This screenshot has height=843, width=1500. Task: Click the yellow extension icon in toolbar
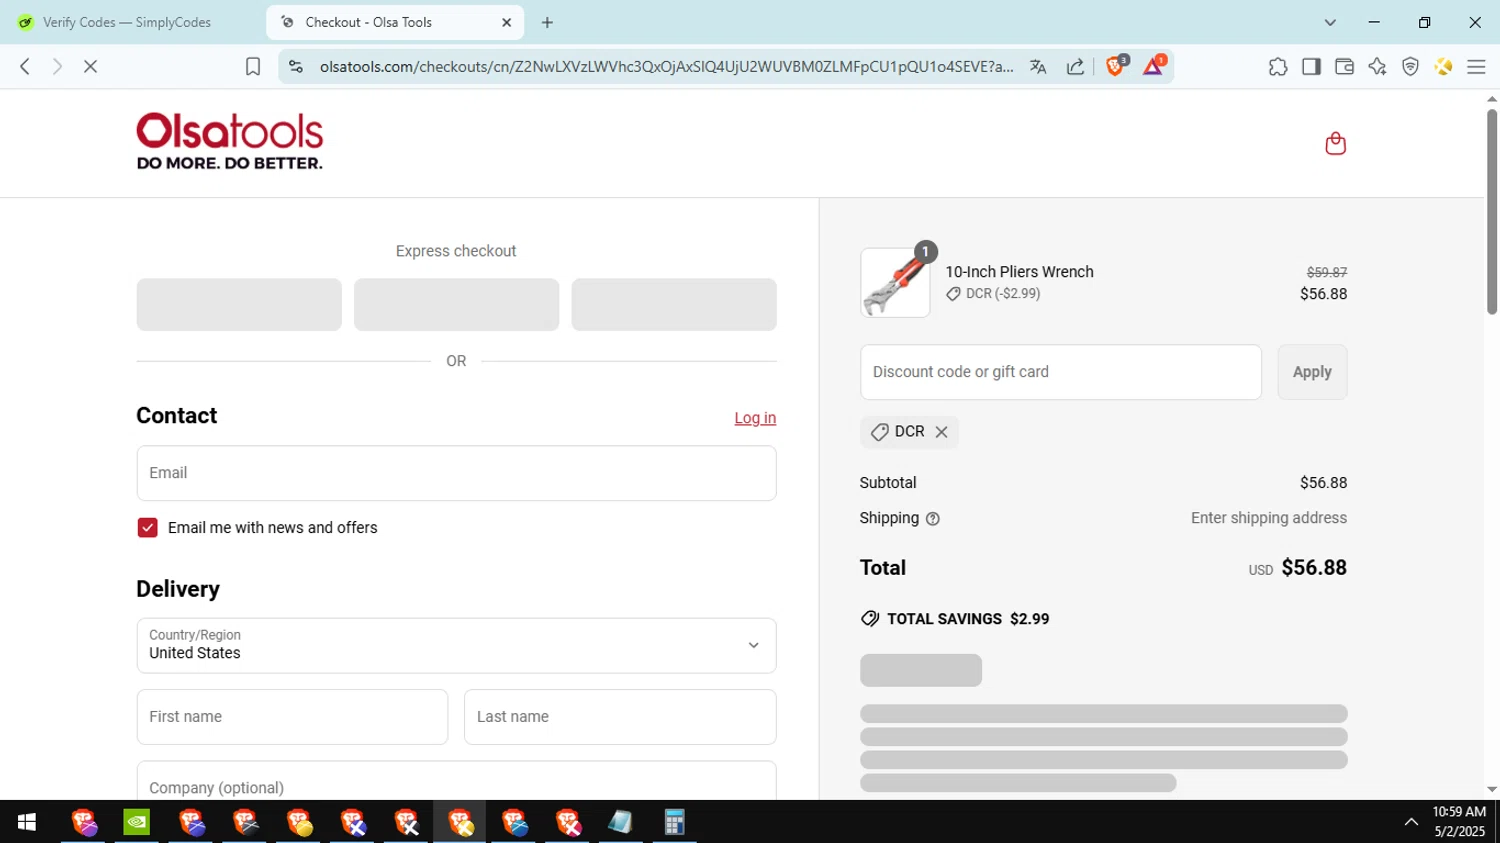(1443, 67)
